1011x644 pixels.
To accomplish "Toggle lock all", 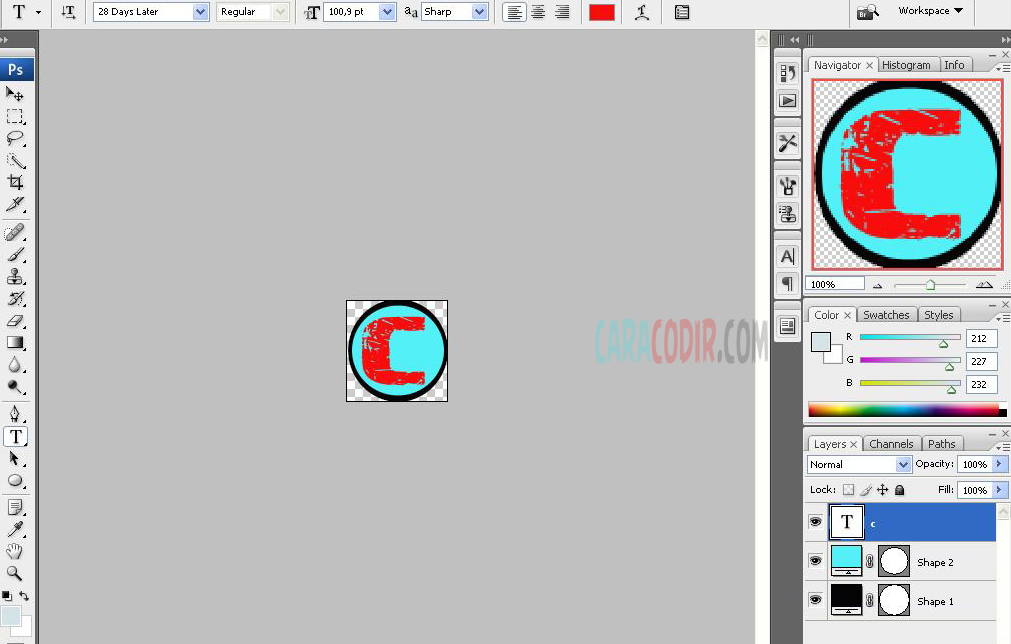I will tap(899, 490).
